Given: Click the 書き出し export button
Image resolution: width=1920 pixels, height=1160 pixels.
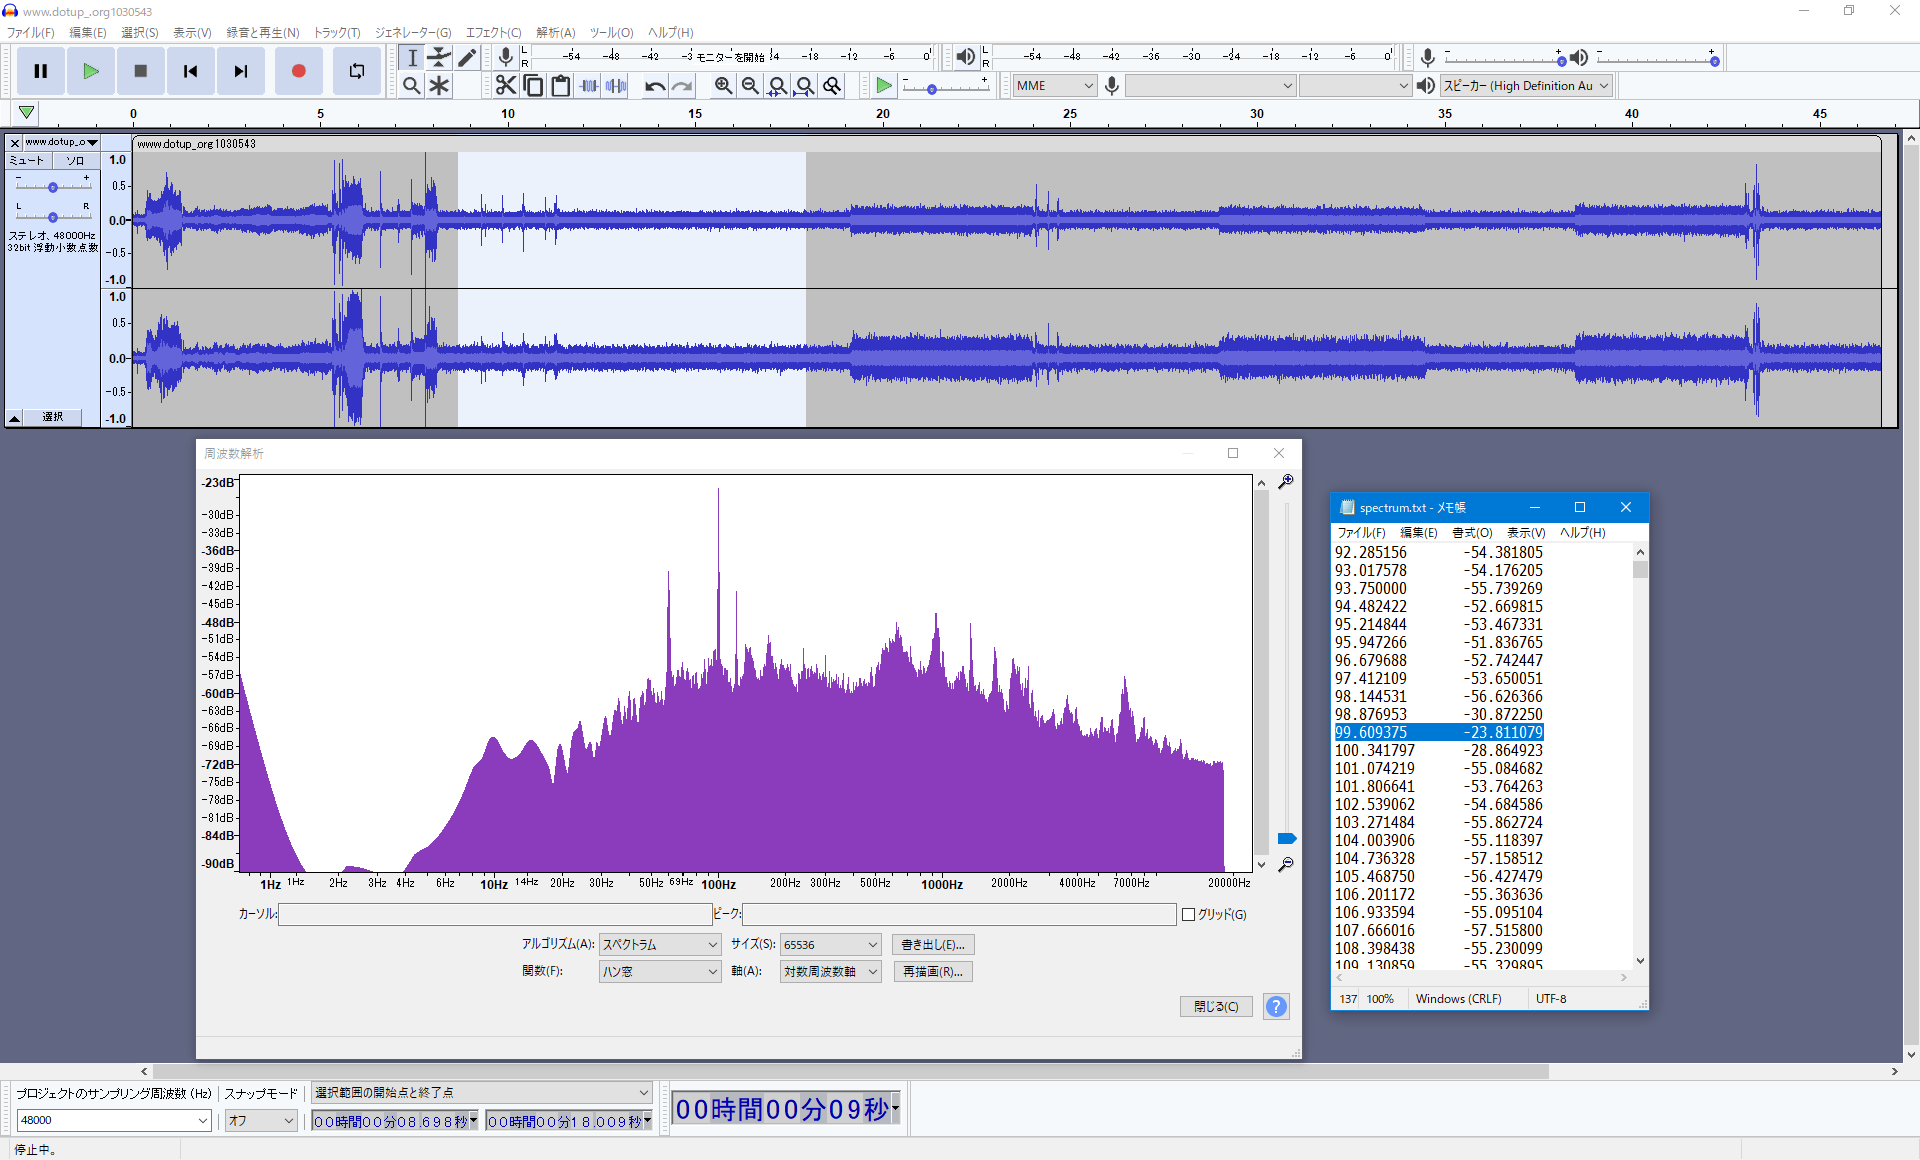Looking at the screenshot, I should coord(932,944).
